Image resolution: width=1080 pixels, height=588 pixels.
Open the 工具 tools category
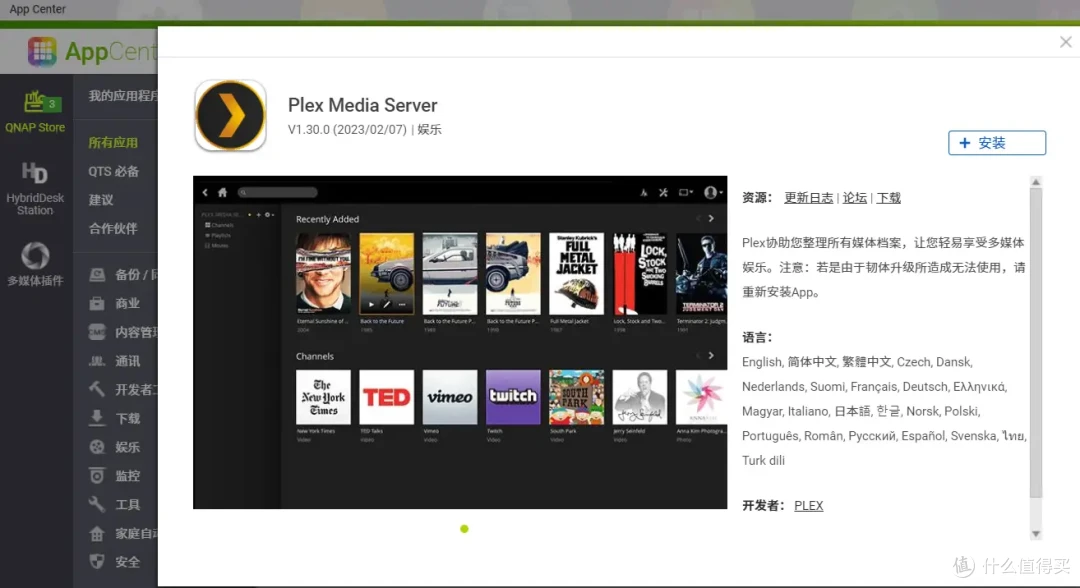click(114, 505)
